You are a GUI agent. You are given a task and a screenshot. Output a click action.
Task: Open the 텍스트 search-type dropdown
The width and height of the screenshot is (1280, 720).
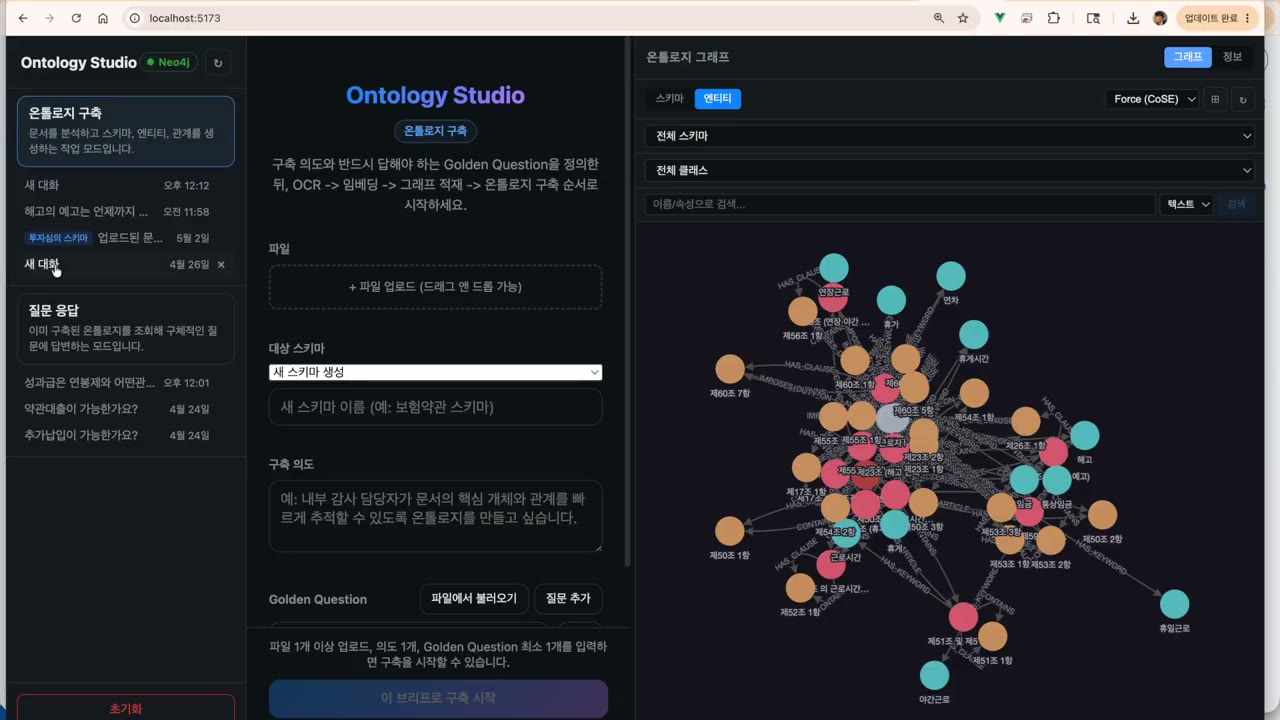pos(1187,204)
